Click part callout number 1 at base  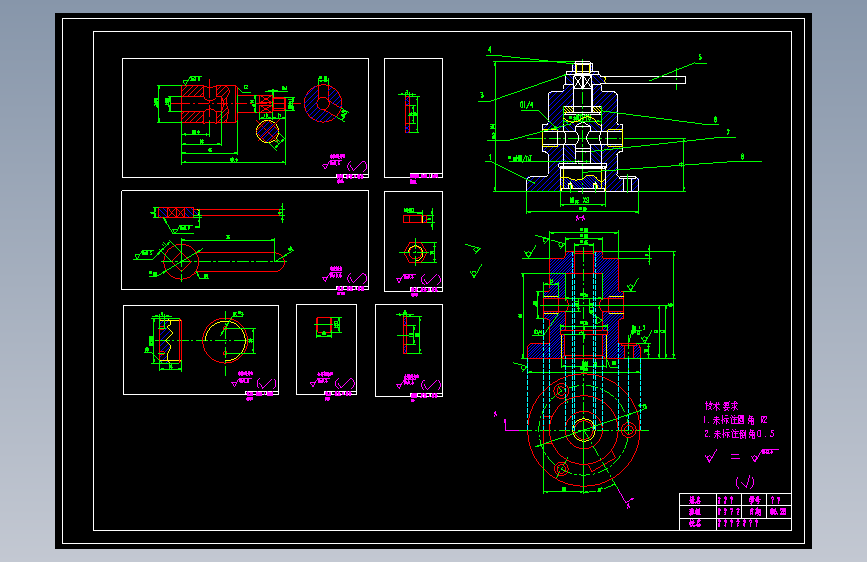coord(490,158)
